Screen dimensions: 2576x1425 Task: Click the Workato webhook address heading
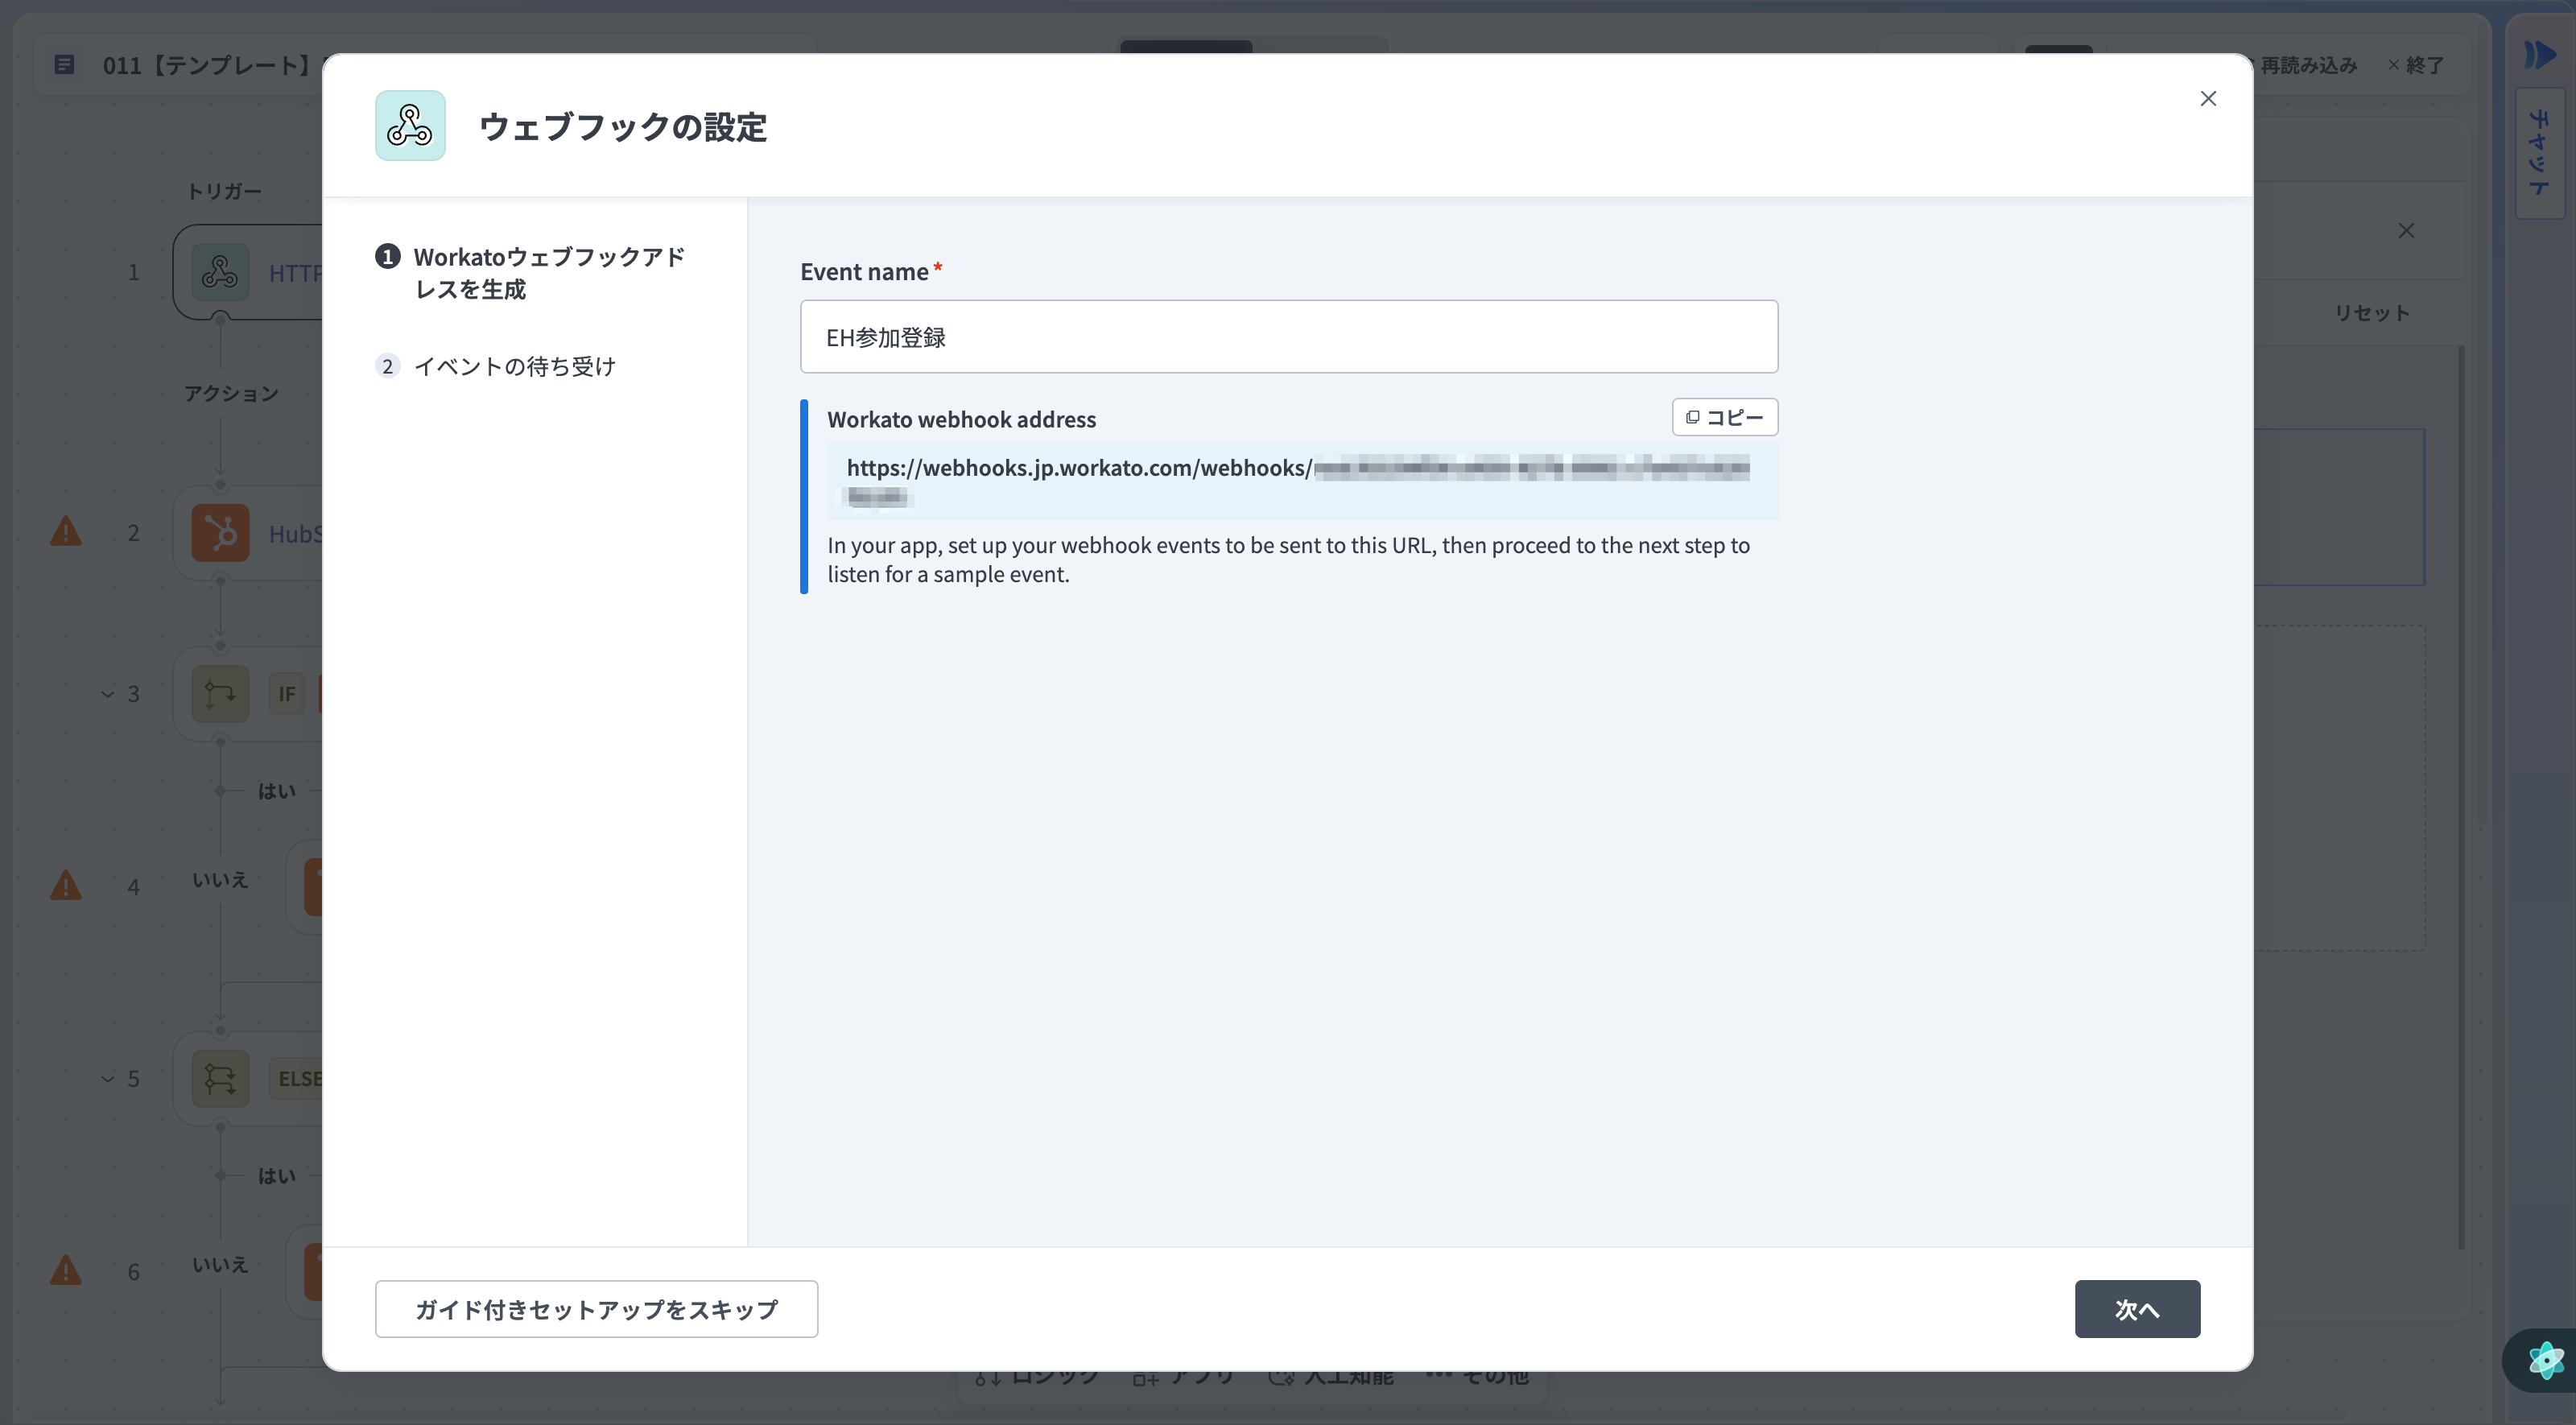click(x=962, y=419)
